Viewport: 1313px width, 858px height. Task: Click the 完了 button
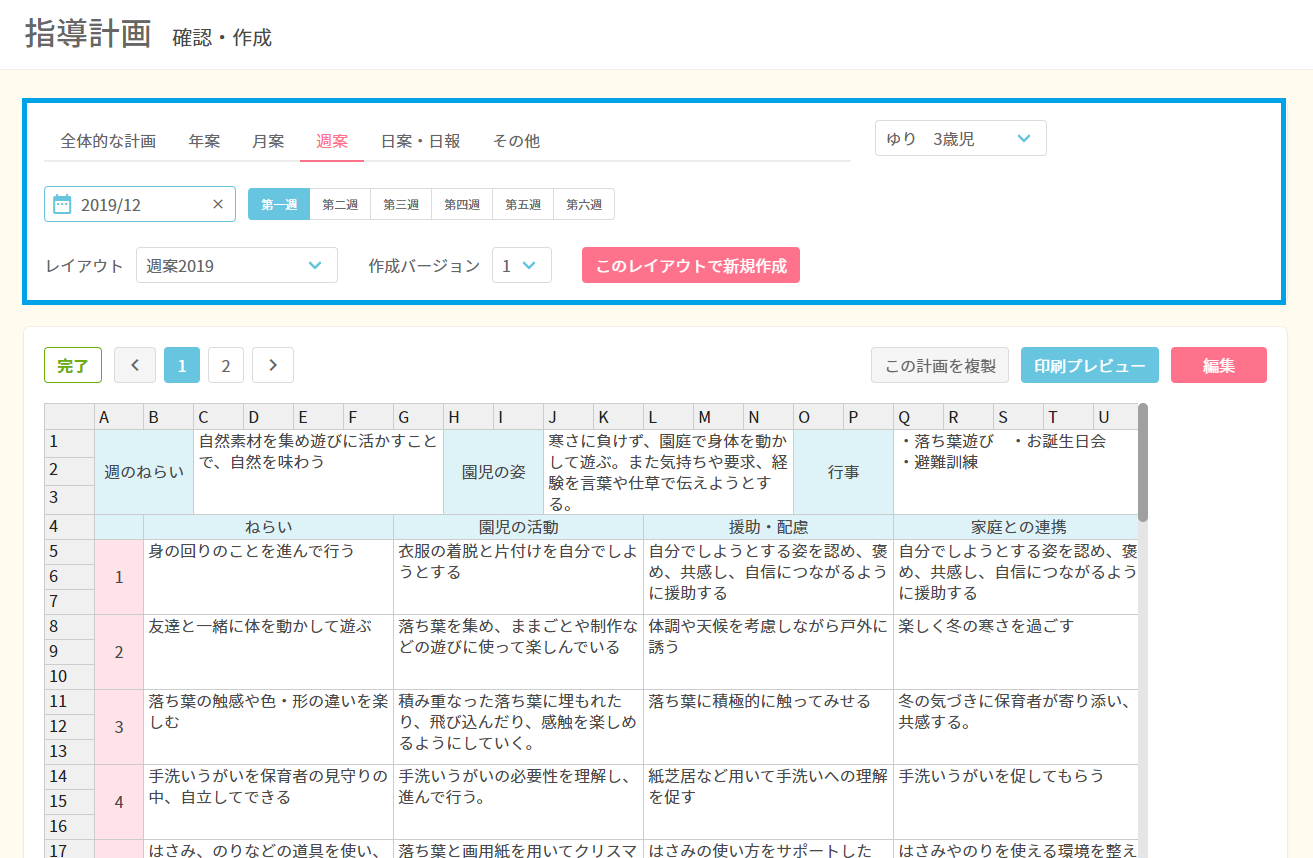(73, 366)
